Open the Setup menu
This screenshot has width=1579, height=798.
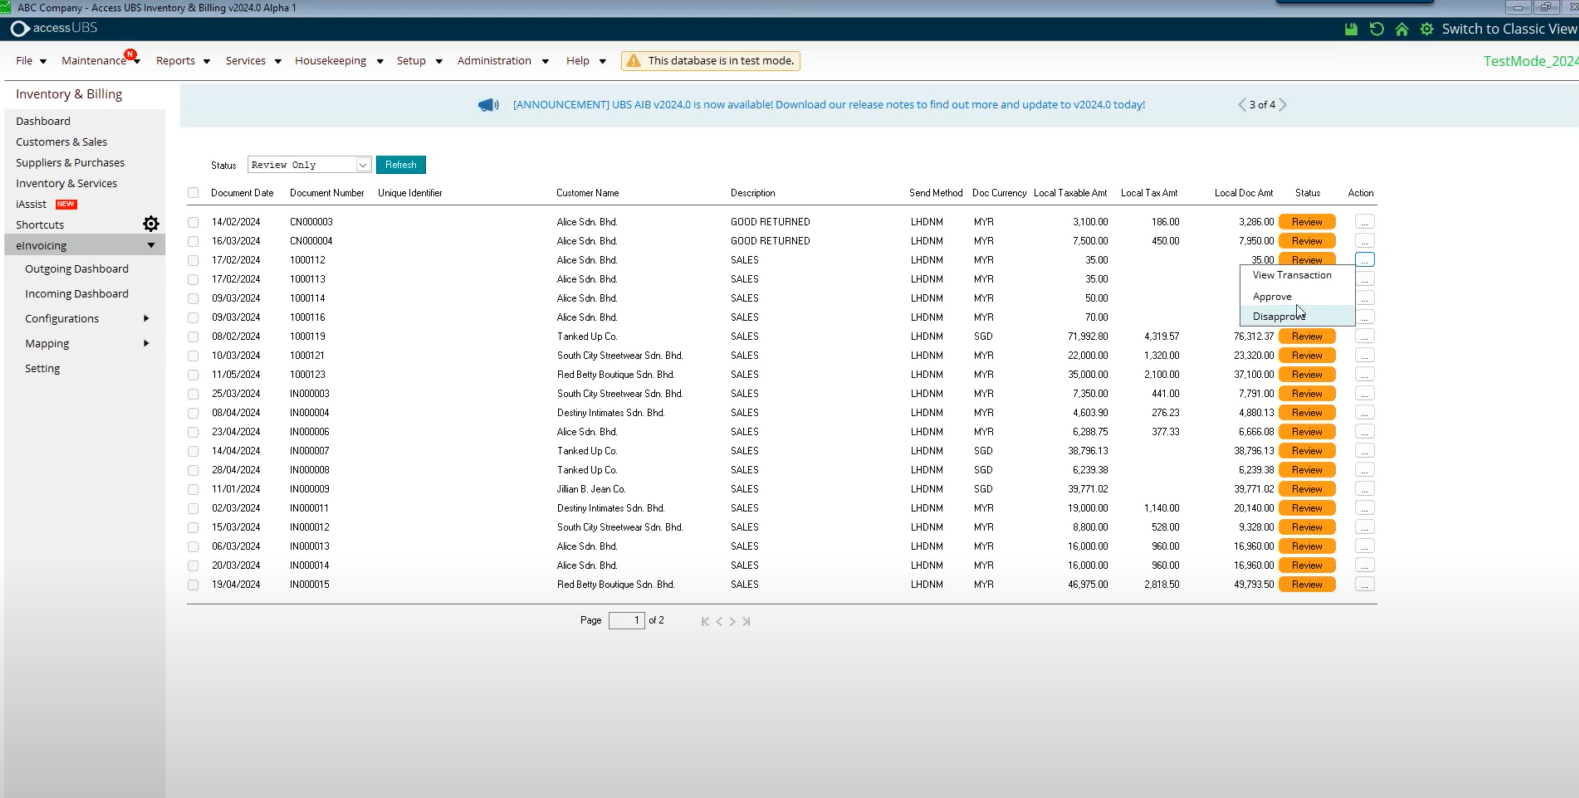[419, 61]
